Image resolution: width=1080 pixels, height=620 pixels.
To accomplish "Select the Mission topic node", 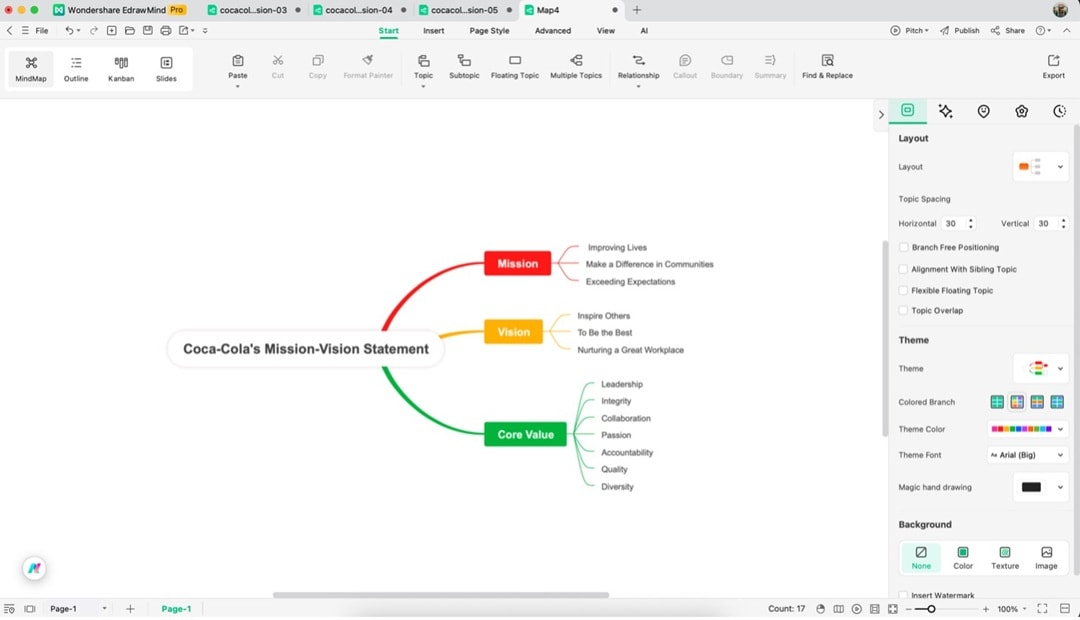I will (x=517, y=263).
